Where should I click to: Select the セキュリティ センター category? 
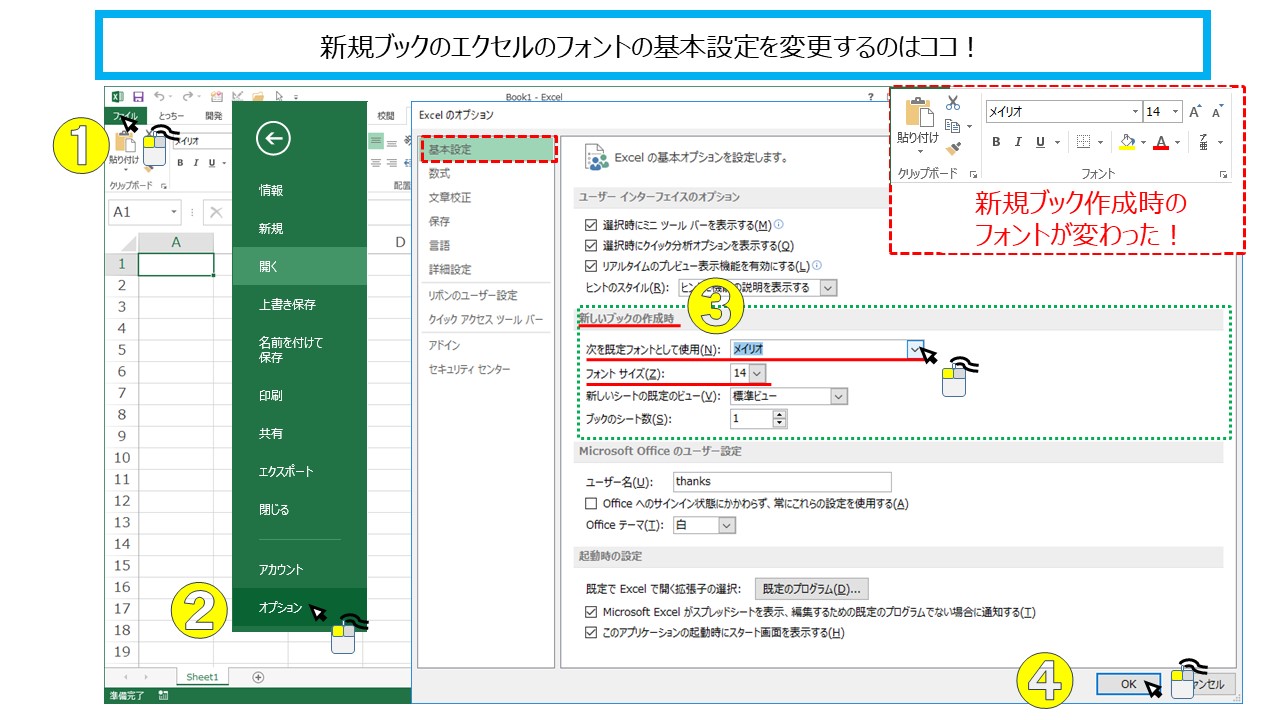click(470, 369)
